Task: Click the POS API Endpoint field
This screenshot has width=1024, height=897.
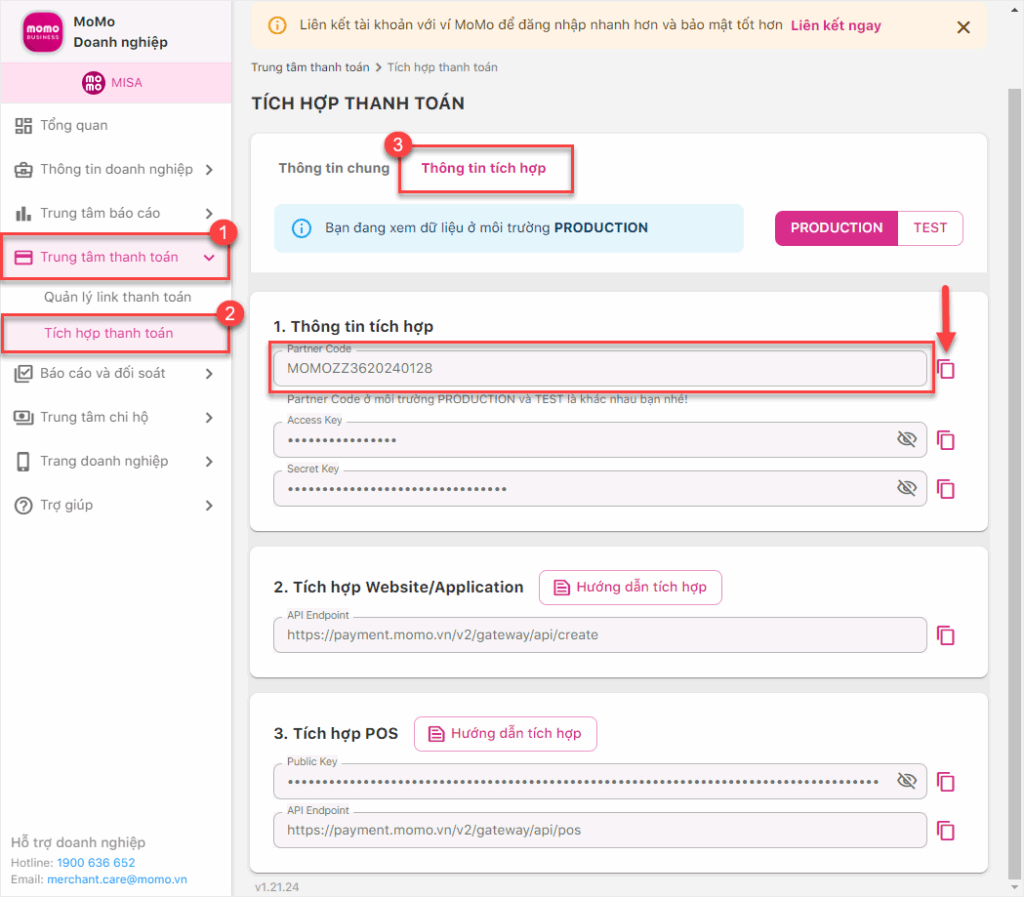Action: click(600, 830)
